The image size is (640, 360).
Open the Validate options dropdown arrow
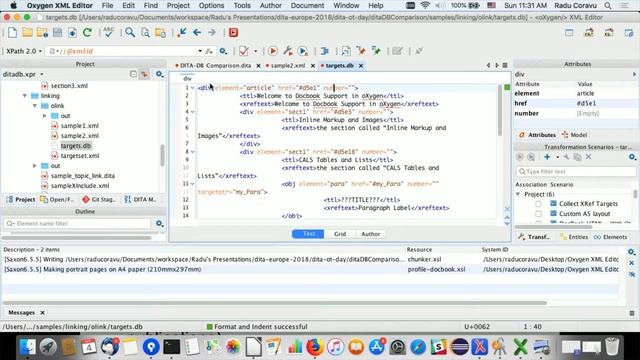coord(256,51)
